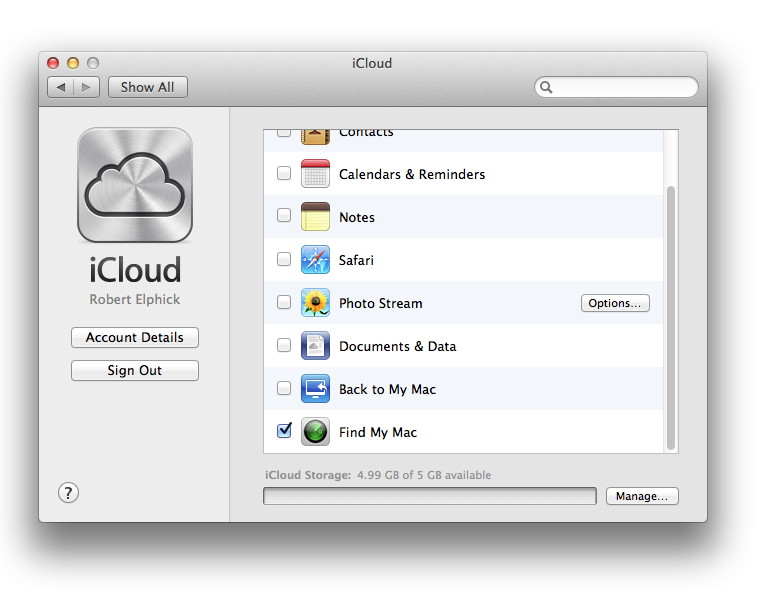The width and height of the screenshot is (767, 597).
Task: Click the iCloud storage usage bar
Action: pyautogui.click(x=429, y=496)
